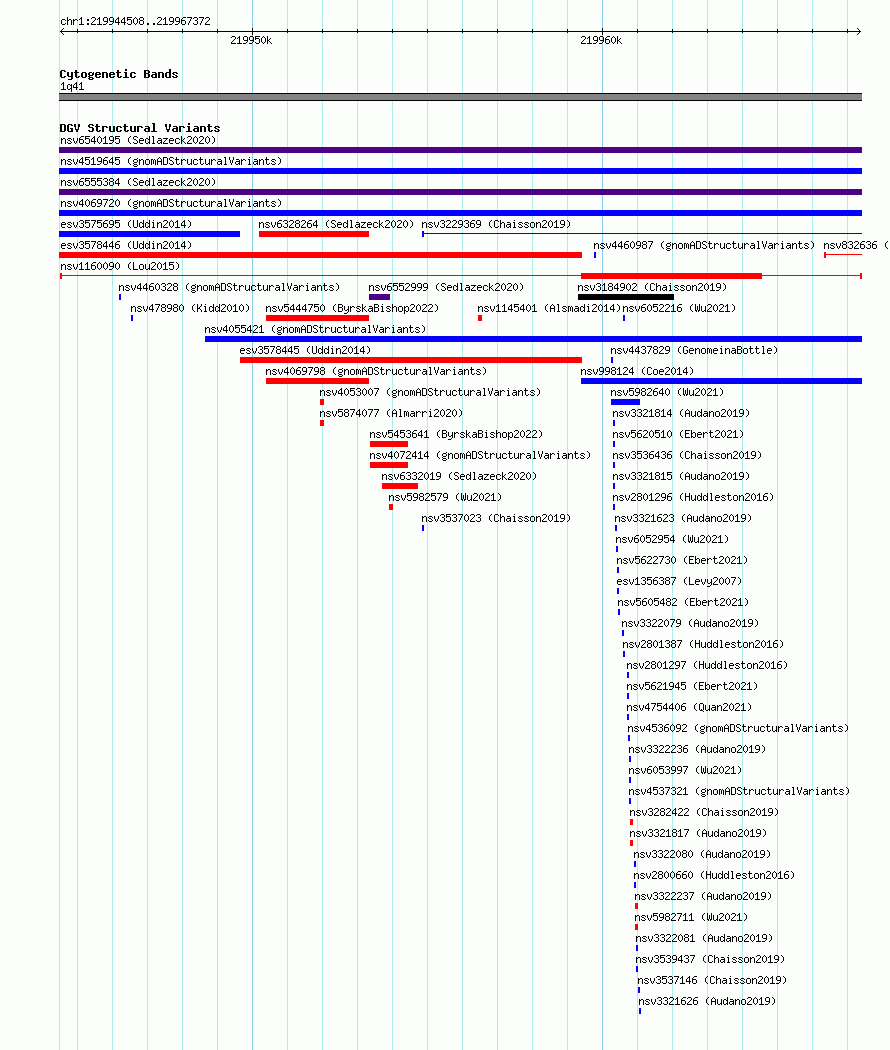Select nsv4437829 (GenomeinaBottle) label

(694, 350)
